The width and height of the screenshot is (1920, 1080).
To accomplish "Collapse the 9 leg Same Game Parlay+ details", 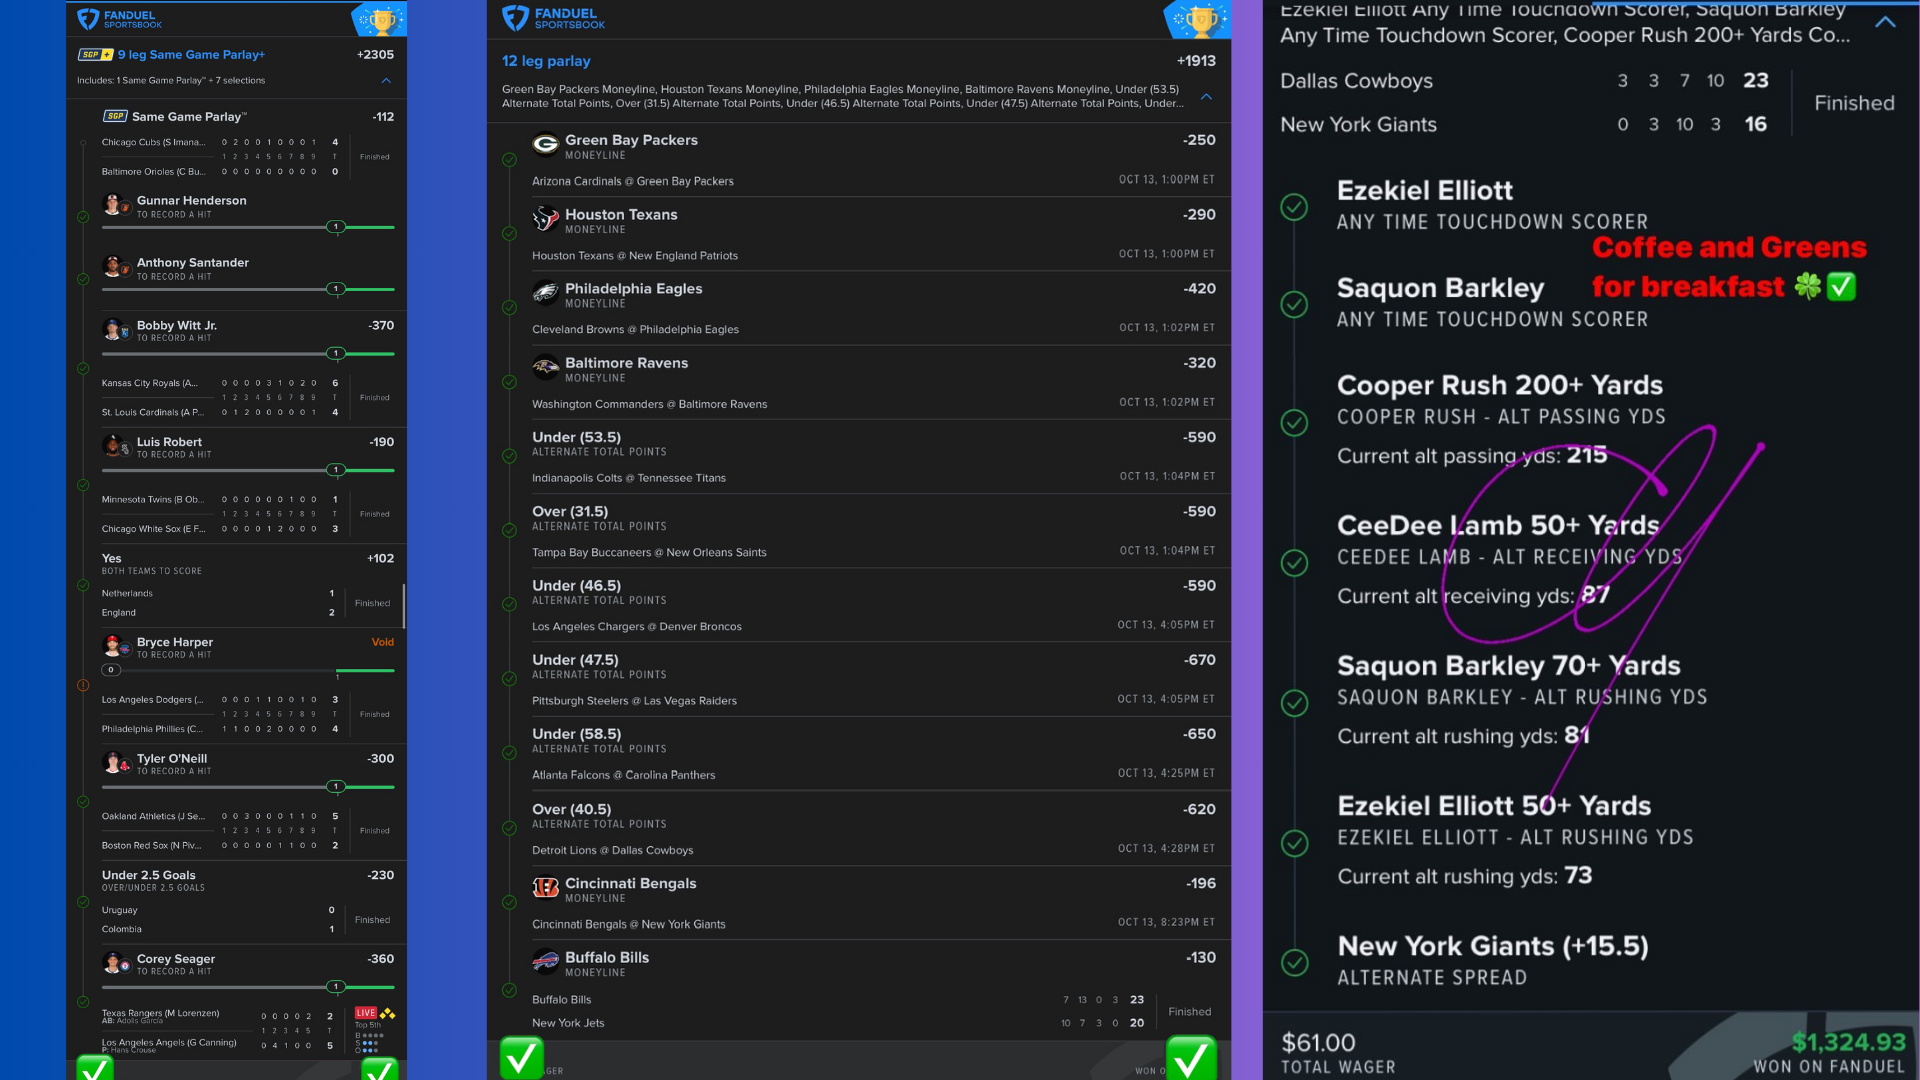I will point(386,80).
